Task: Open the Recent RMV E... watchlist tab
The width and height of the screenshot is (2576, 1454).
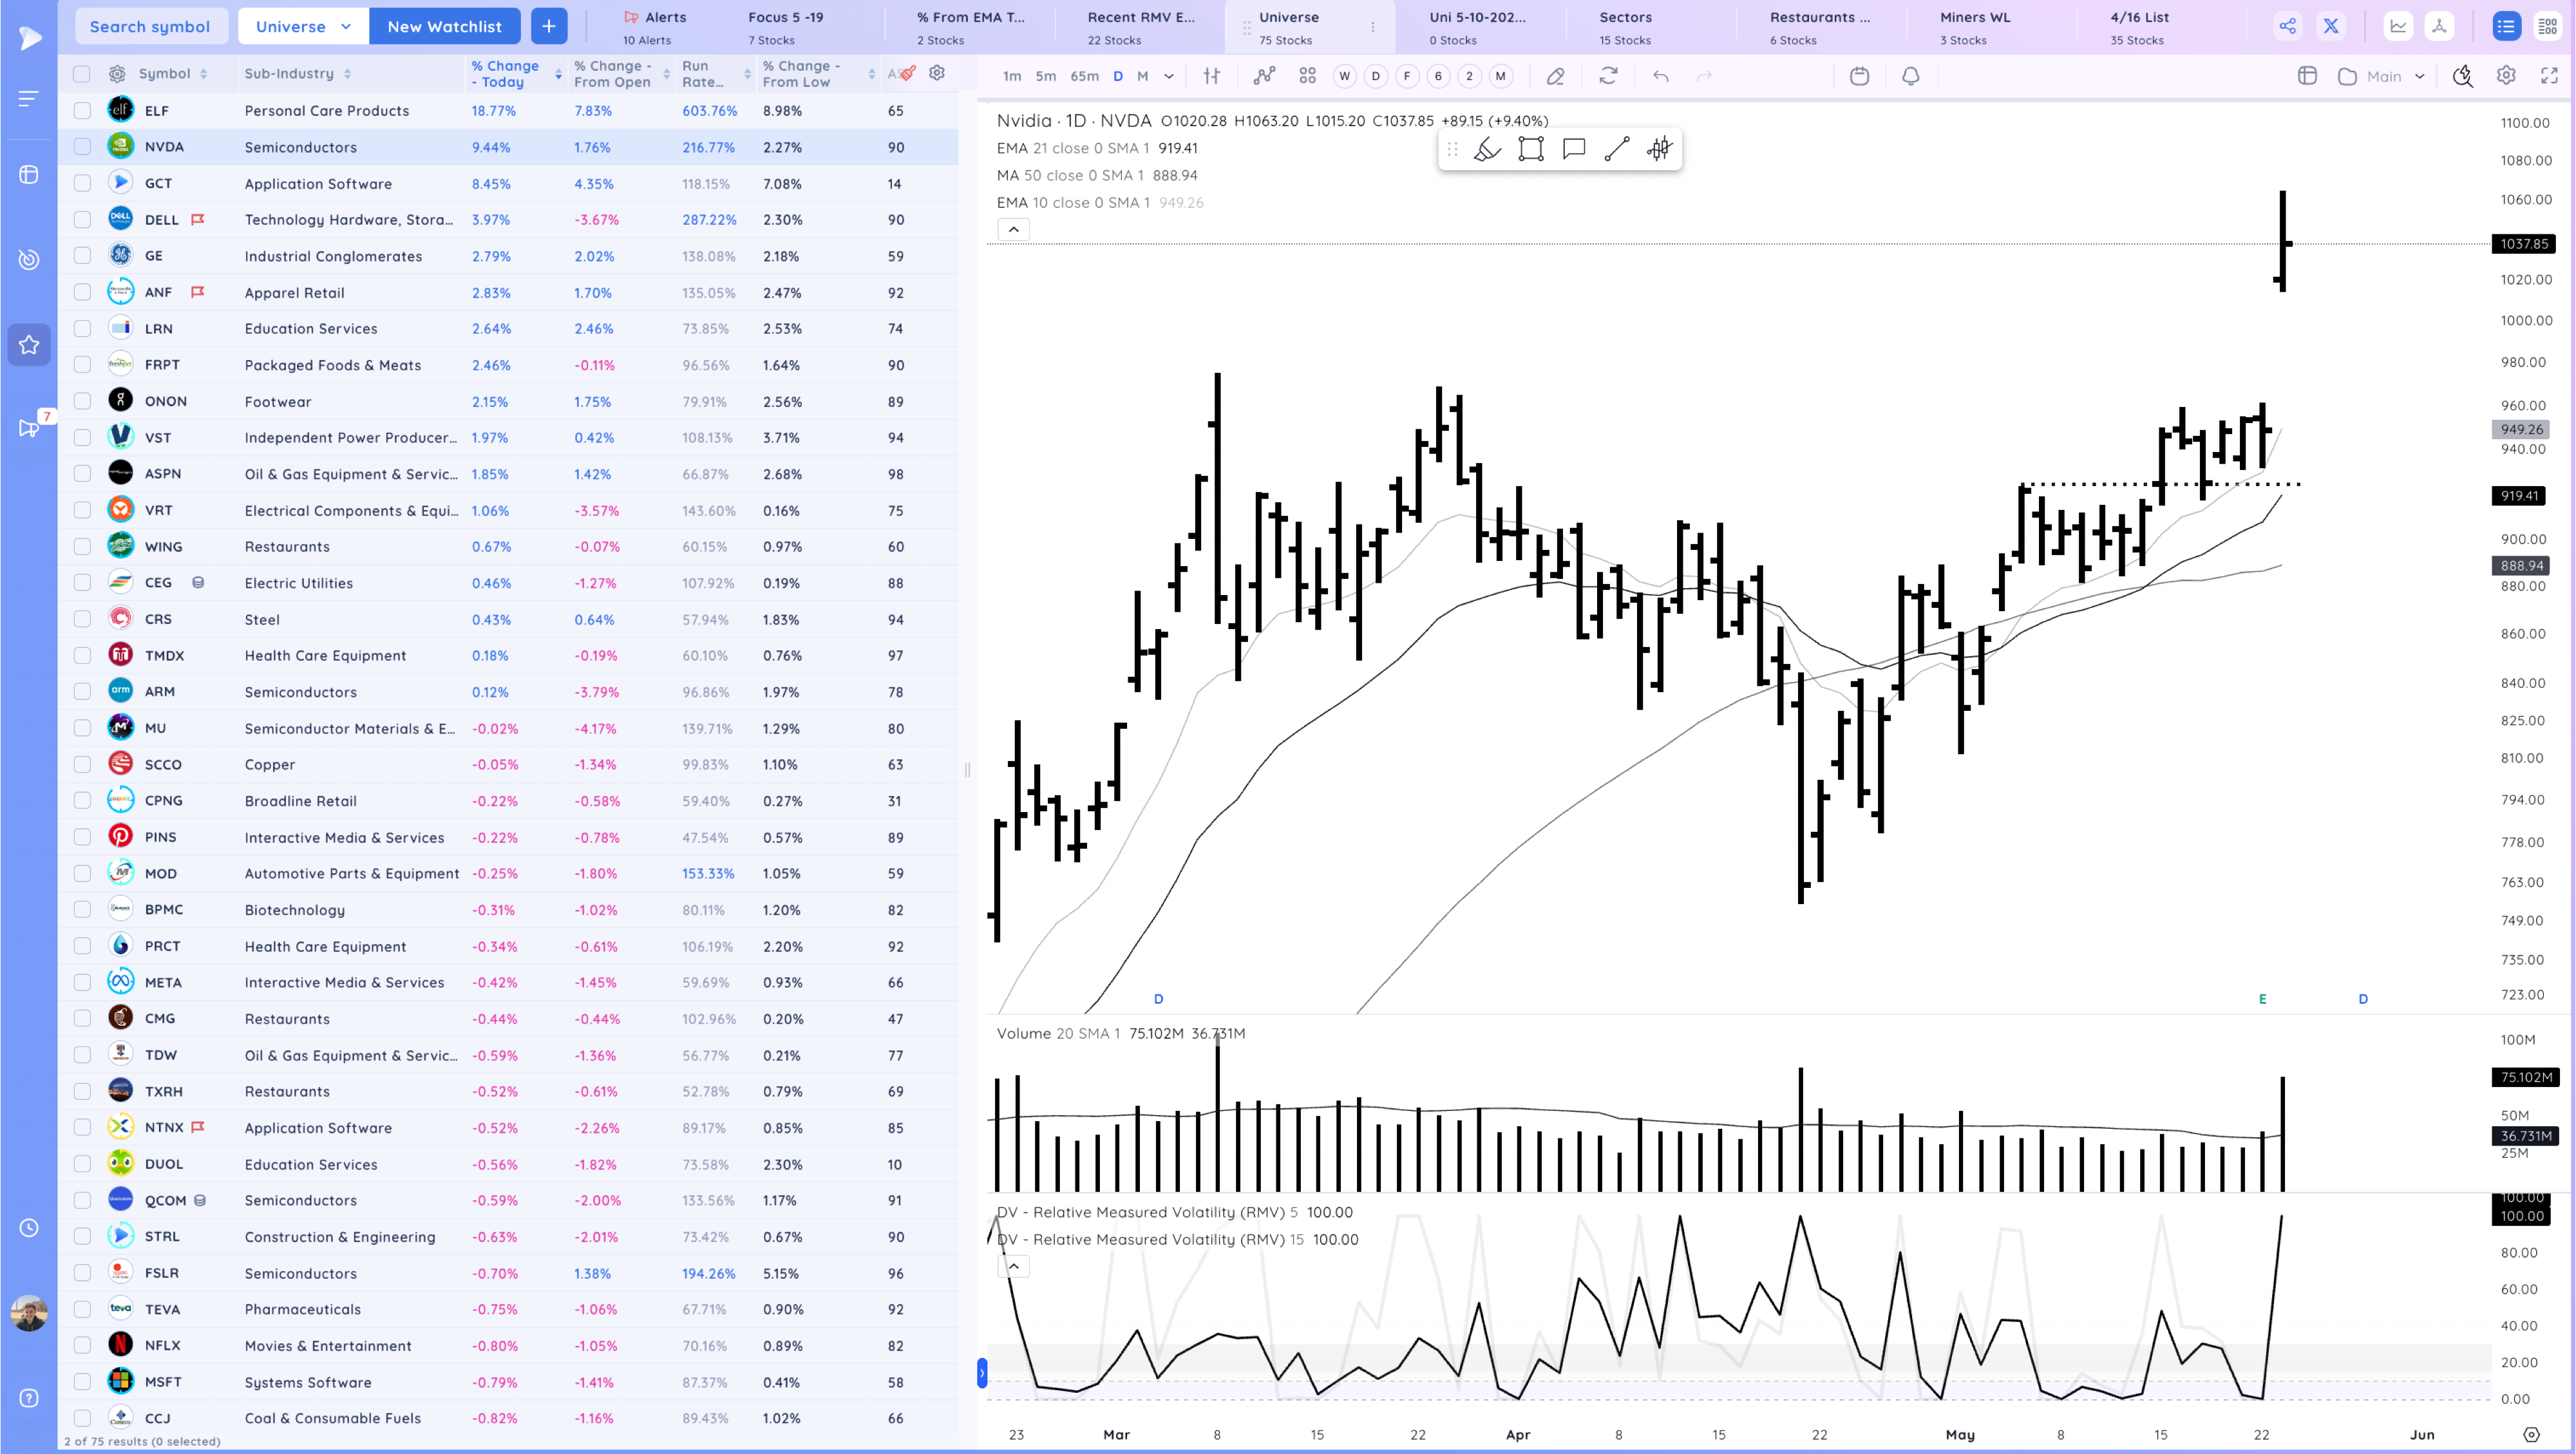Action: [1140, 27]
